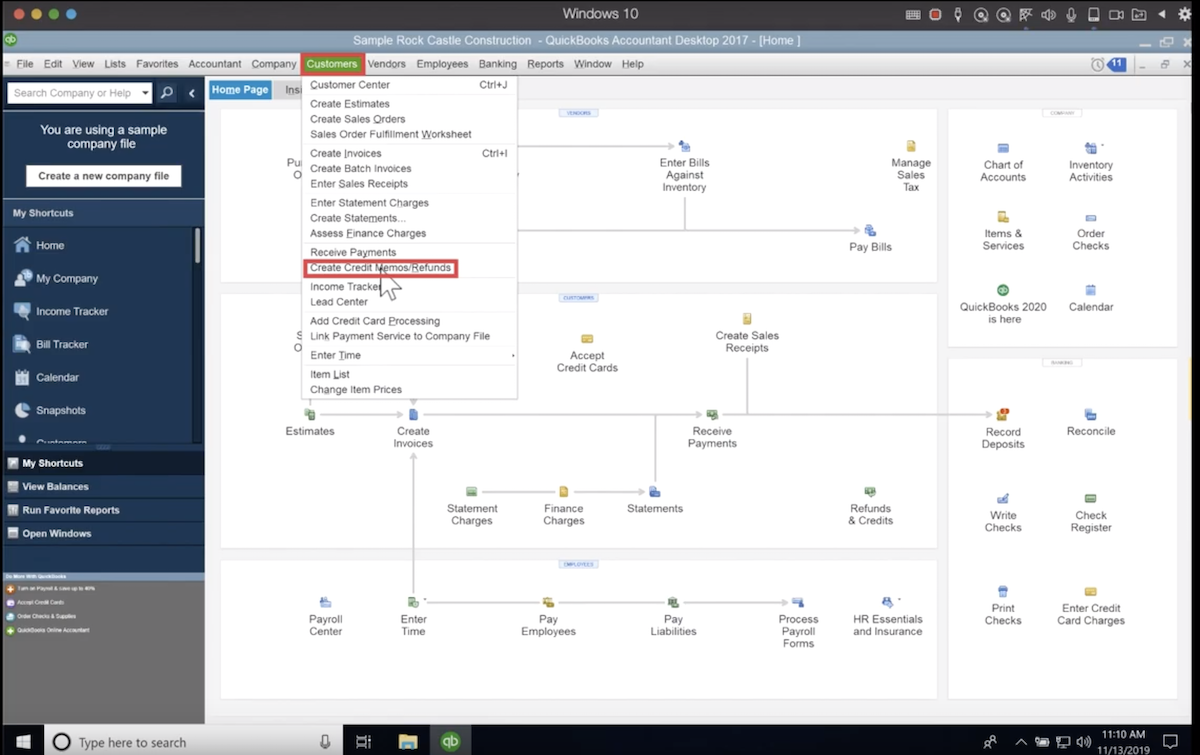Open the Reports menu
Viewport: 1200px width, 755px height.
pyautogui.click(x=545, y=64)
